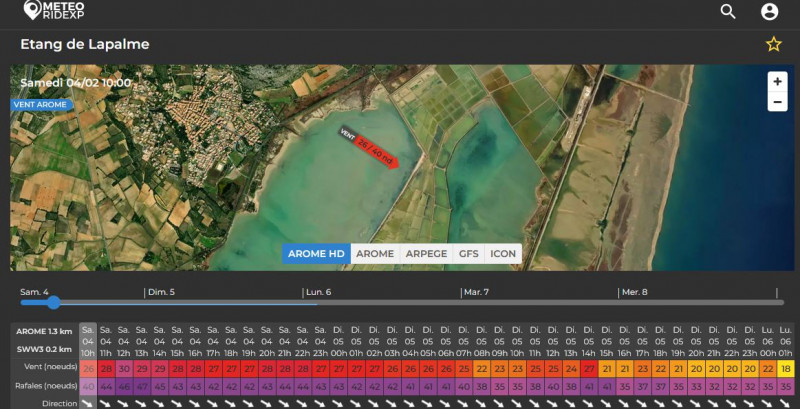Click the timeline slider handle
800x409 pixels.
[x=53, y=302]
